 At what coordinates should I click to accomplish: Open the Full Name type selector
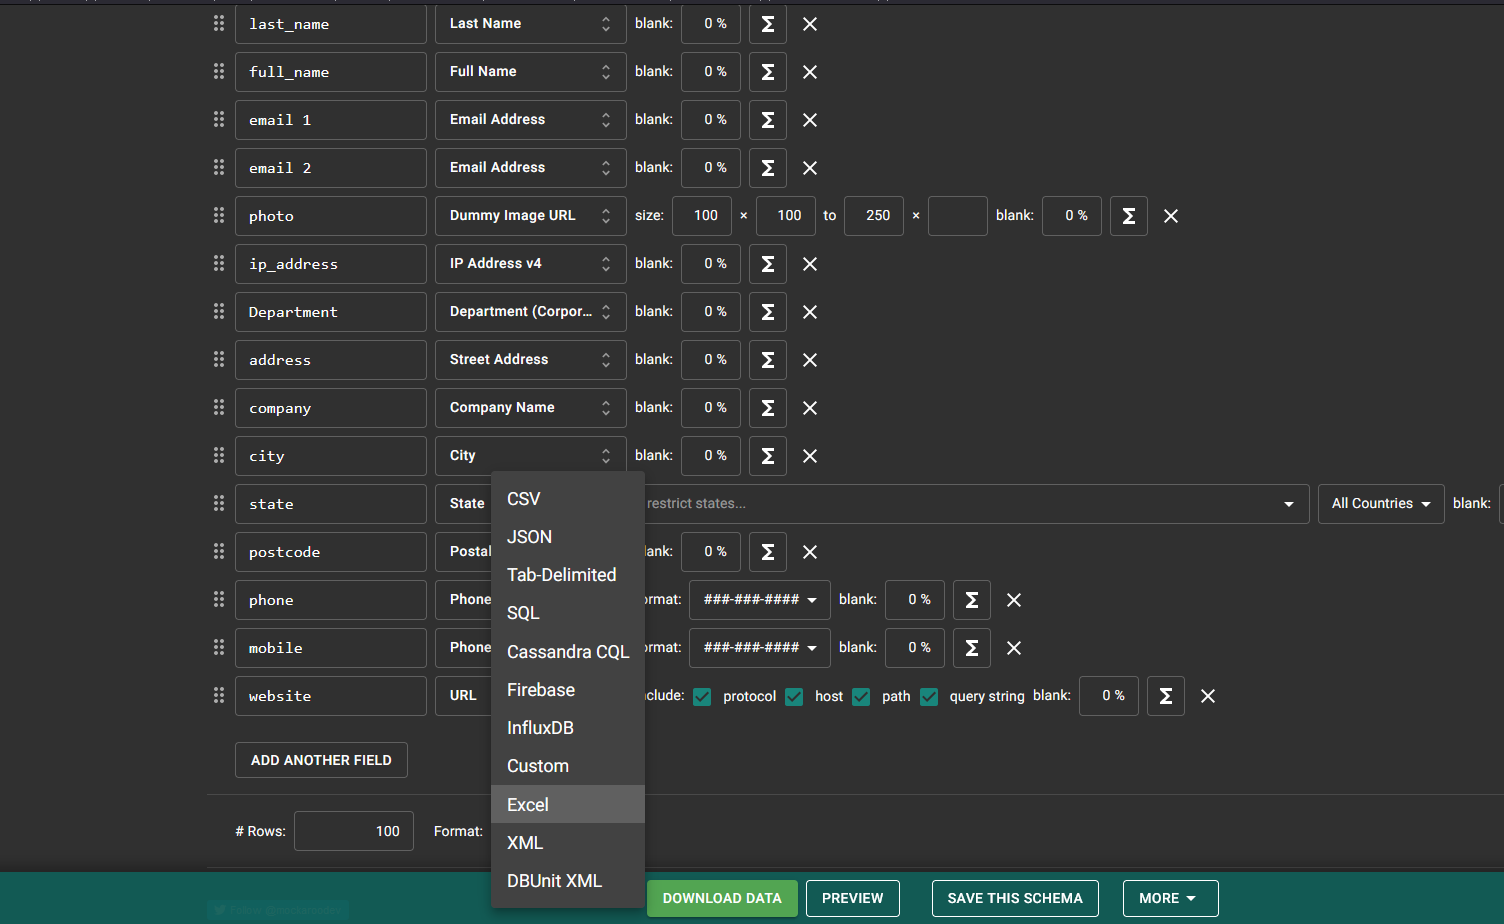(x=531, y=72)
